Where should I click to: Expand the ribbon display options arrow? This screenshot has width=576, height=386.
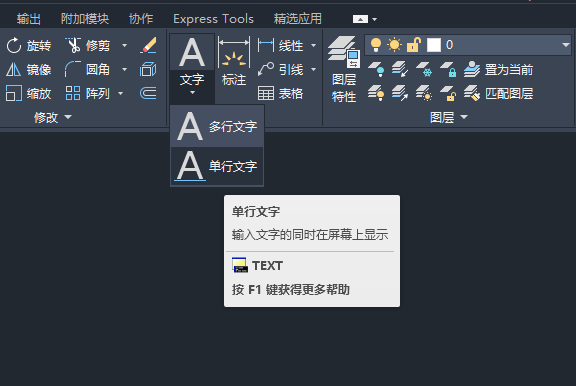click(x=374, y=19)
